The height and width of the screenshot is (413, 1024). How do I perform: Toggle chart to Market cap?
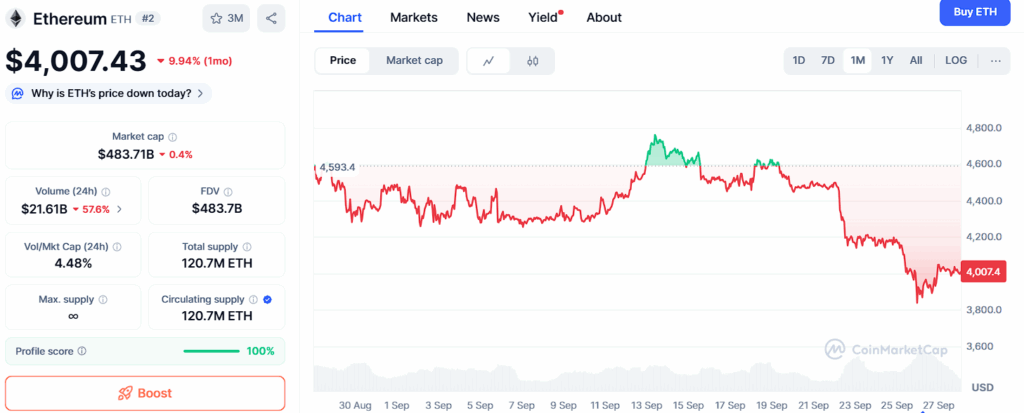tap(414, 61)
